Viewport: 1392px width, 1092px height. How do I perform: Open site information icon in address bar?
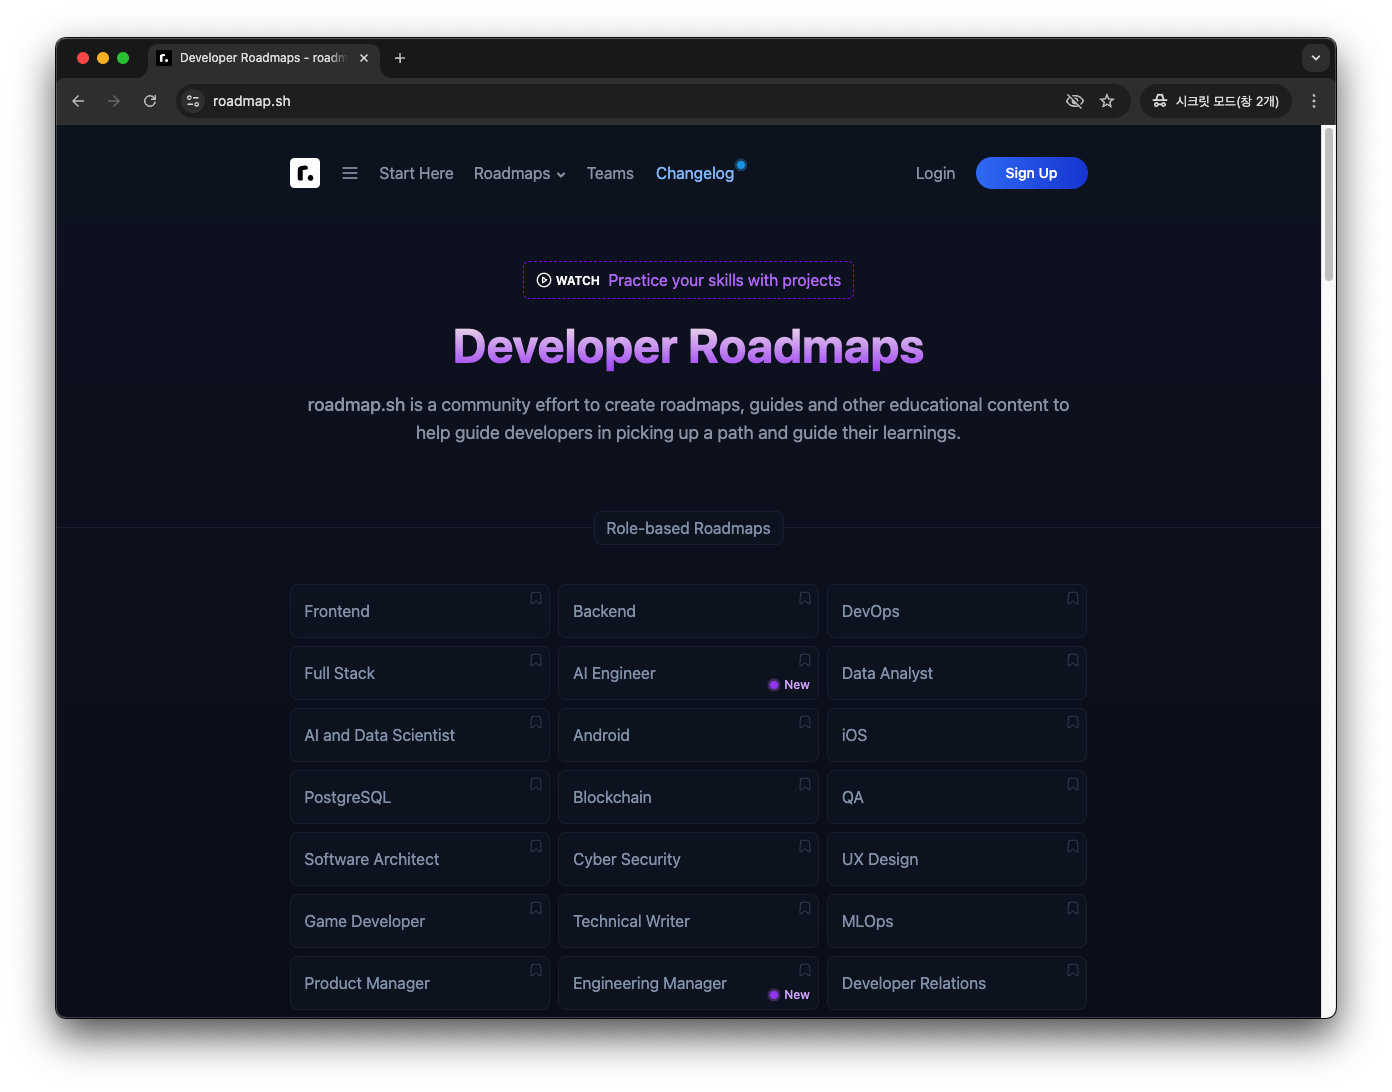click(x=194, y=101)
